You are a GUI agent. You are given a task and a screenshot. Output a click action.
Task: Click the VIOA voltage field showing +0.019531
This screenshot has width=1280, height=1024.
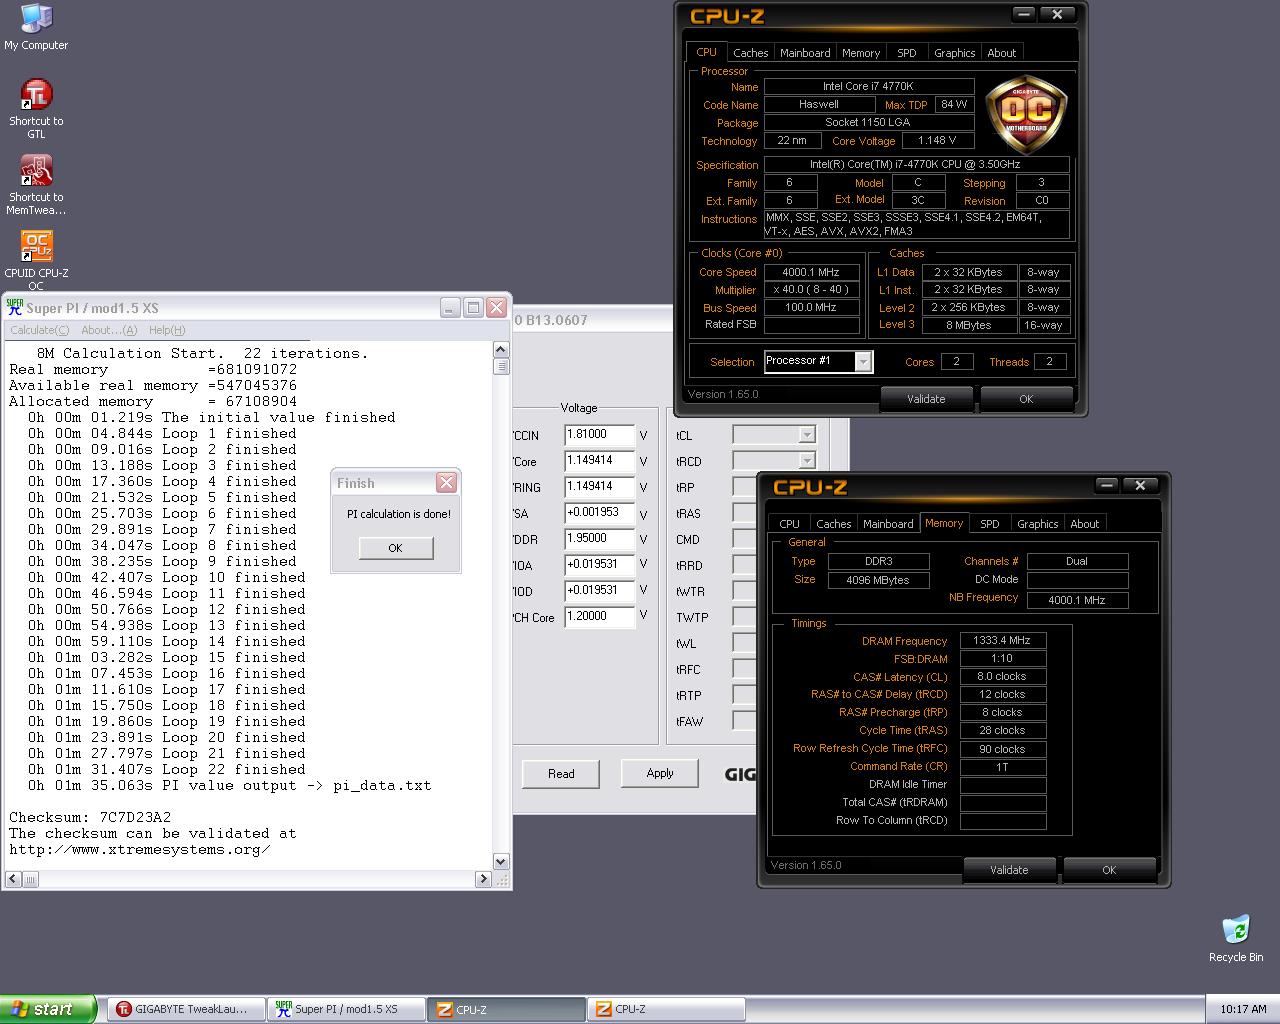(600, 565)
